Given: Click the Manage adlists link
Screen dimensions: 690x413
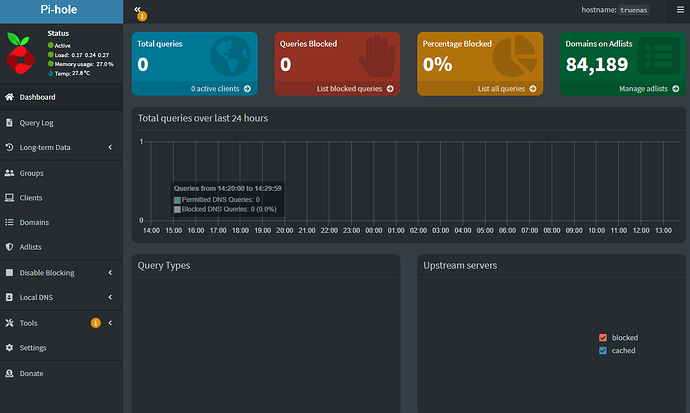Looking at the screenshot, I should click(647, 89).
